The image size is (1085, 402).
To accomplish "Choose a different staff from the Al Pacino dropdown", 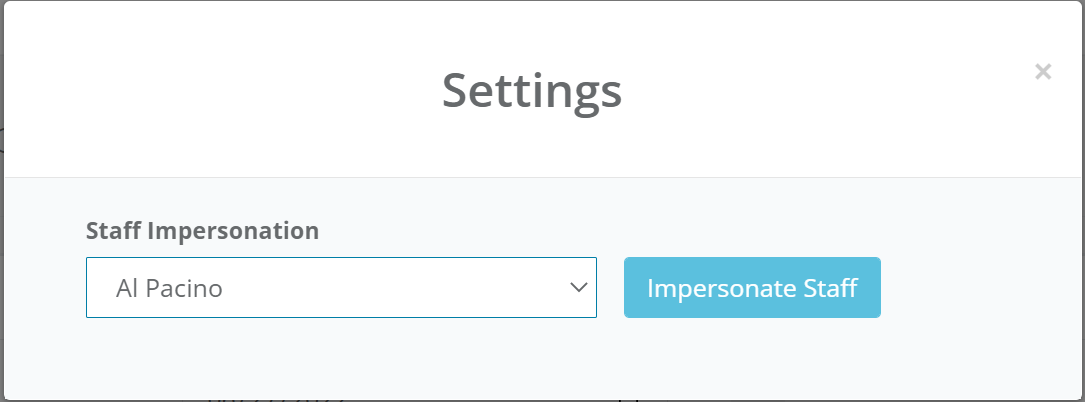I will [x=341, y=288].
